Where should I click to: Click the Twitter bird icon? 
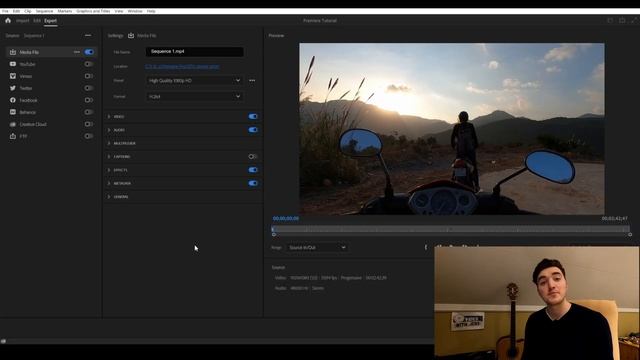tap(13, 88)
